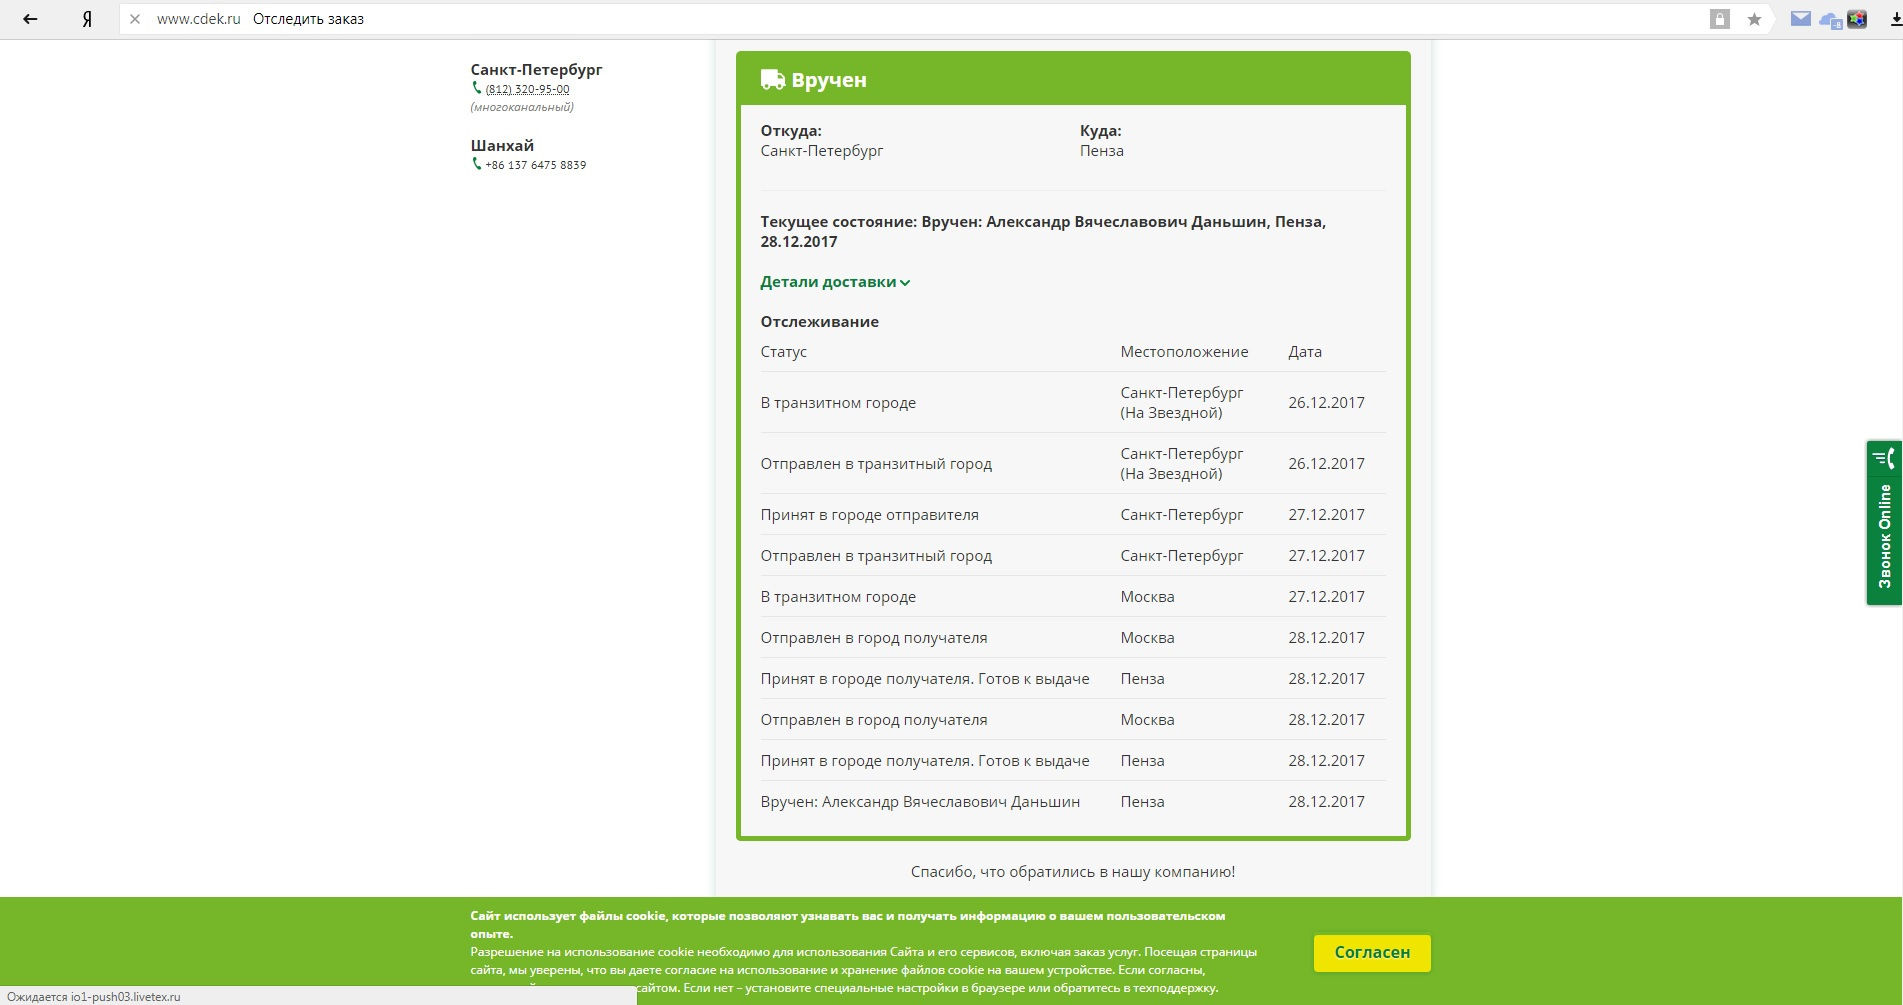Screen dimensions: 1903x1005
Task: Call the Saint Petersburg number (812) 320-95-00
Action: coord(527,89)
